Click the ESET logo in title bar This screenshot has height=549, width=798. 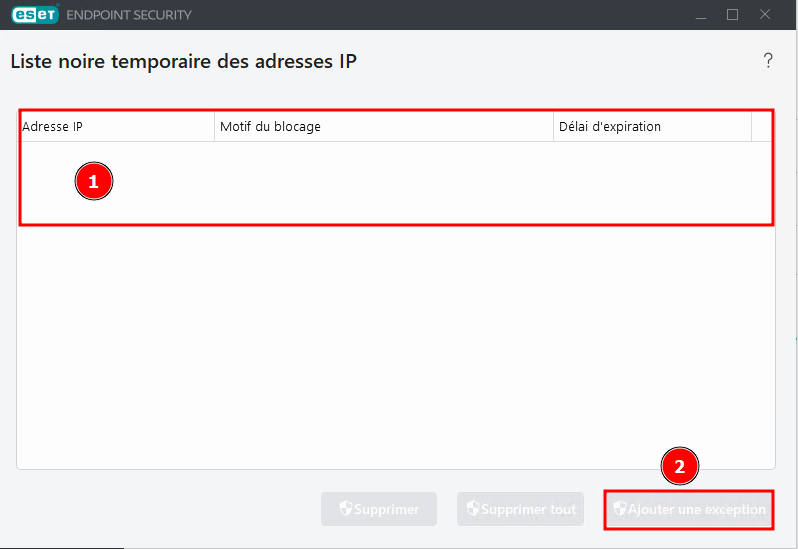[35, 15]
